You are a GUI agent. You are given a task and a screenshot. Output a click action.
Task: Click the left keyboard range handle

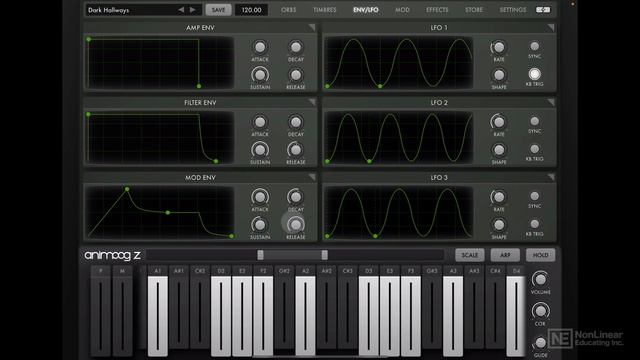coord(260,255)
